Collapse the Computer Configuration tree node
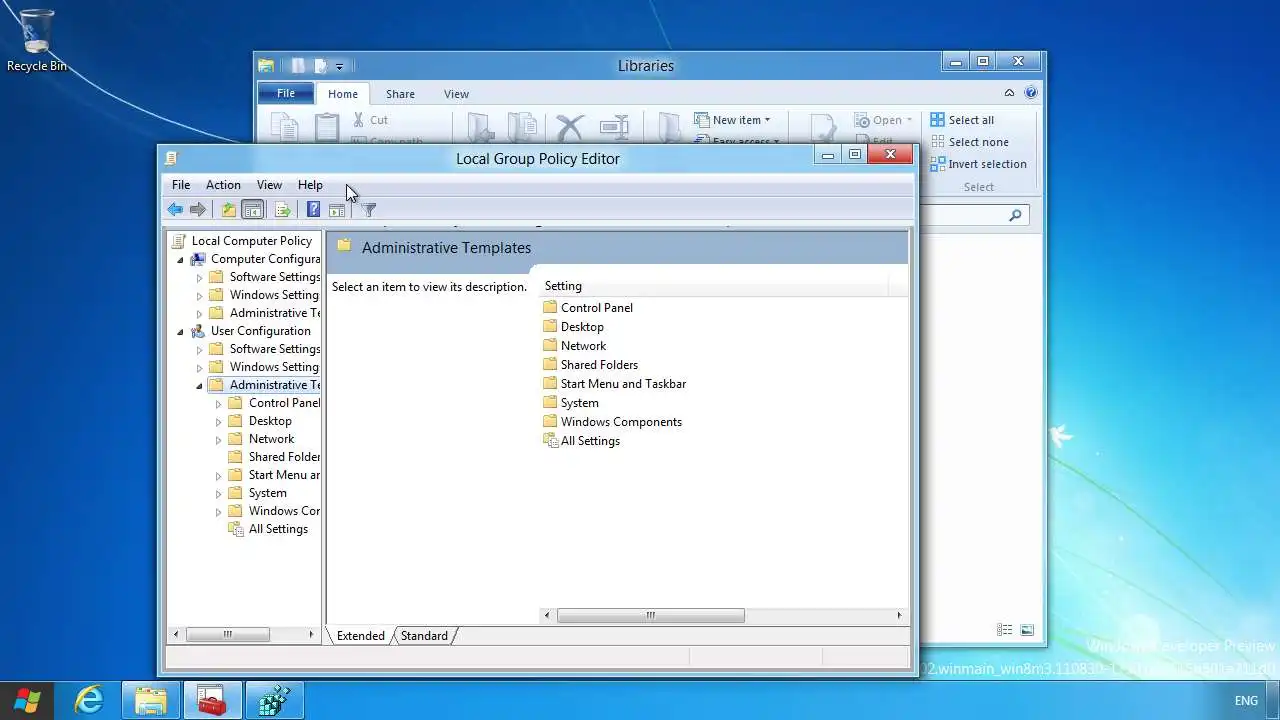 [x=181, y=259]
